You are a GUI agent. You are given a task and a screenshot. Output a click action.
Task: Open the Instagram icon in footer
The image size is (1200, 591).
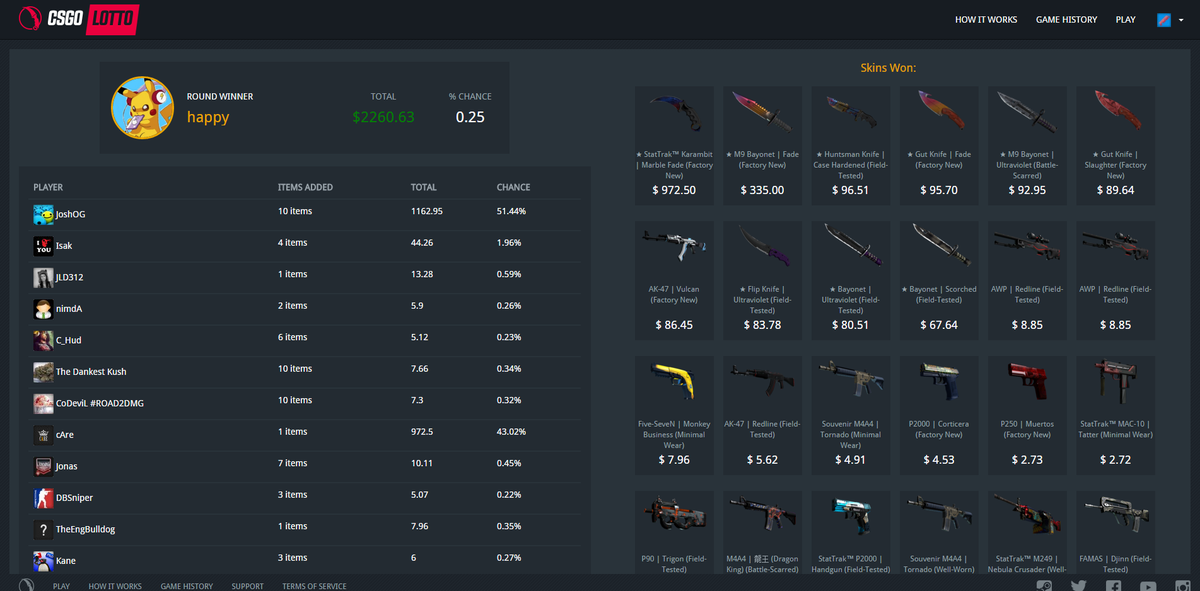pos(1182,586)
